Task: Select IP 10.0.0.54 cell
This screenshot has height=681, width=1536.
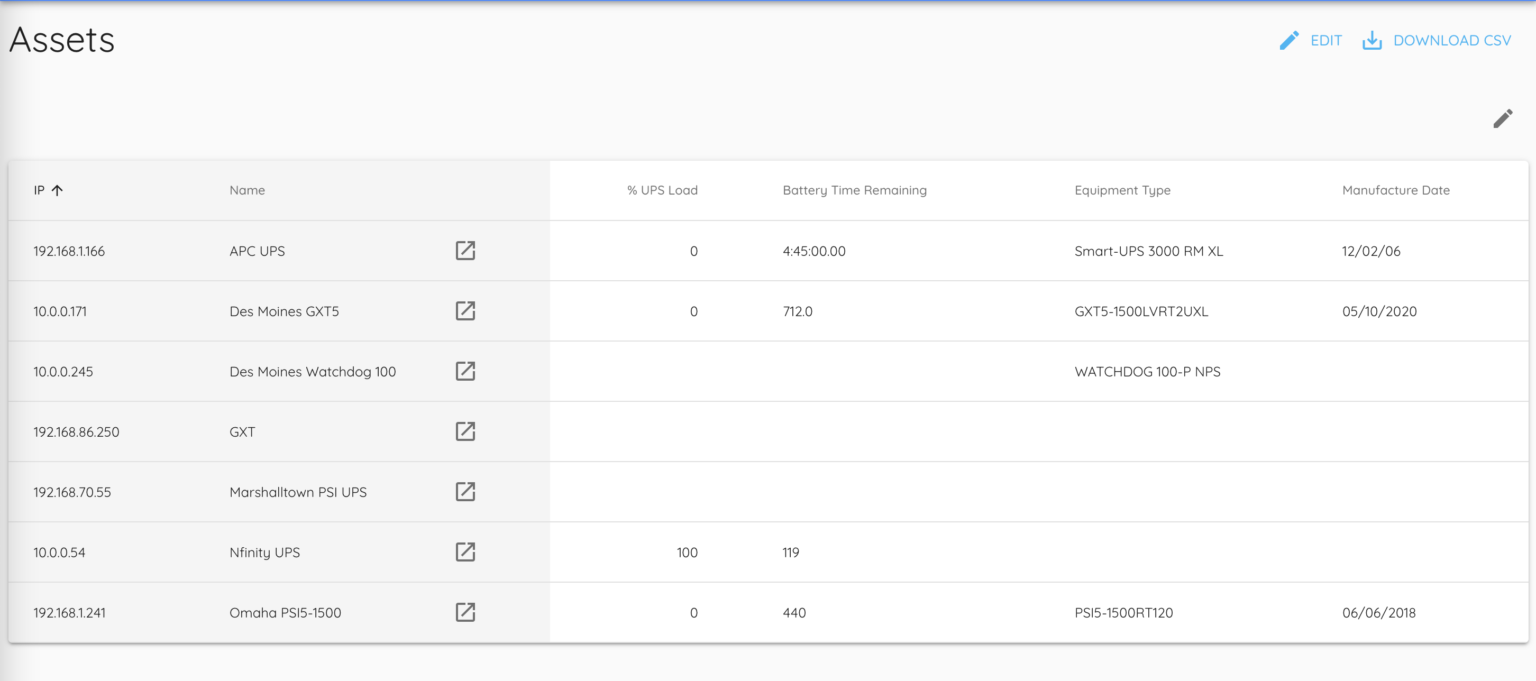Action: (x=59, y=552)
